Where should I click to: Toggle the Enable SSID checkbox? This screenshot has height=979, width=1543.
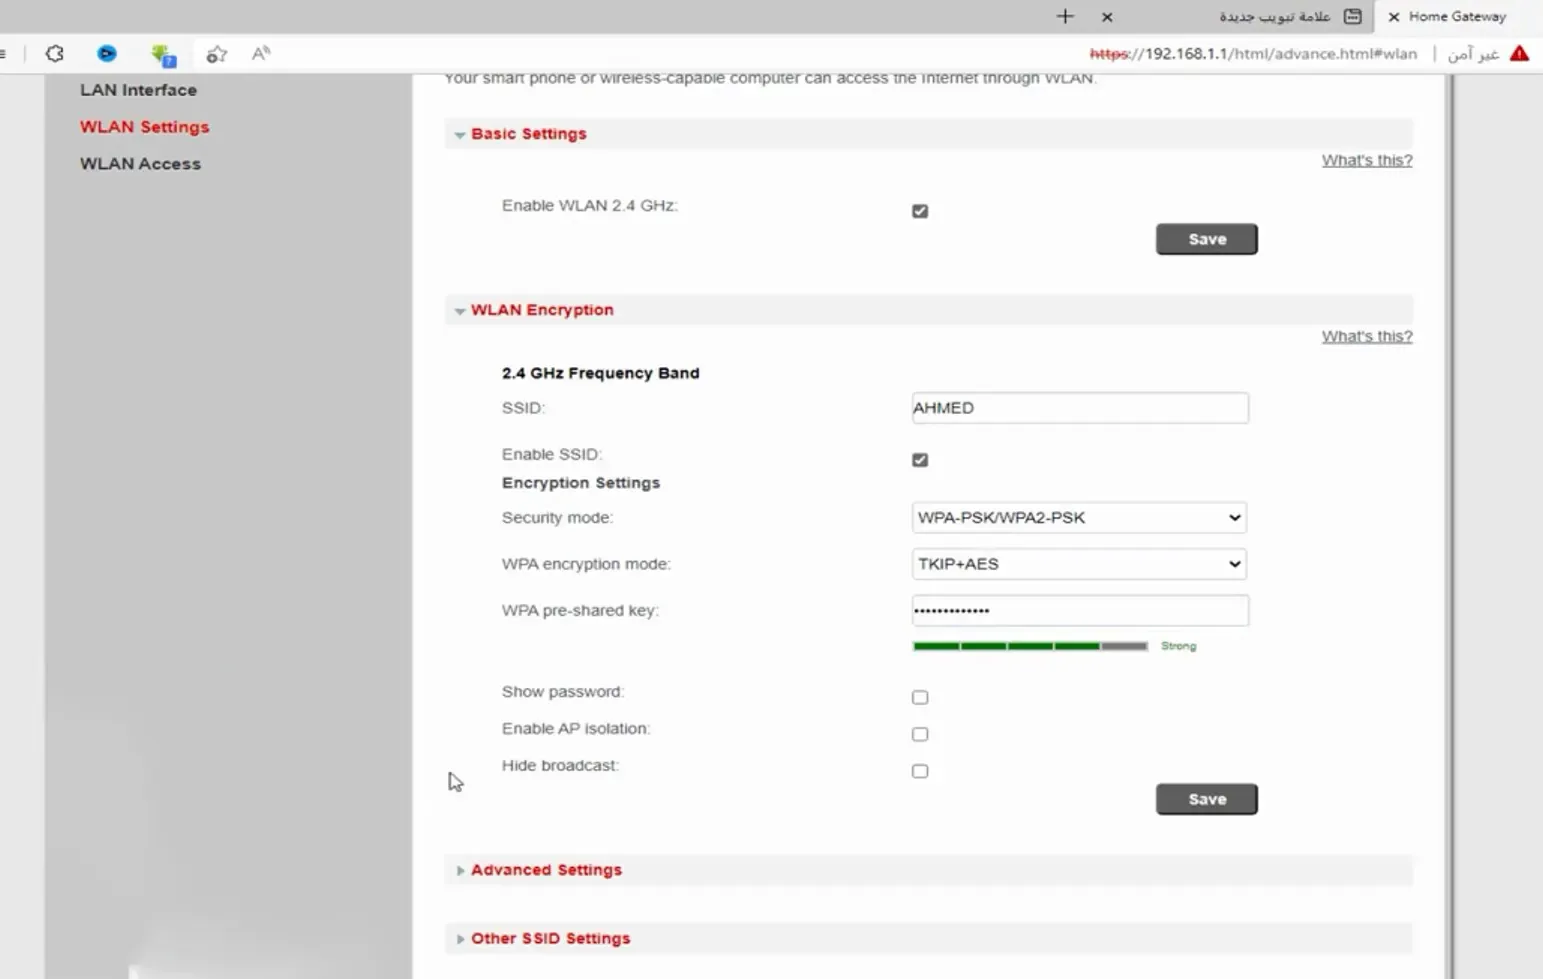[920, 460]
